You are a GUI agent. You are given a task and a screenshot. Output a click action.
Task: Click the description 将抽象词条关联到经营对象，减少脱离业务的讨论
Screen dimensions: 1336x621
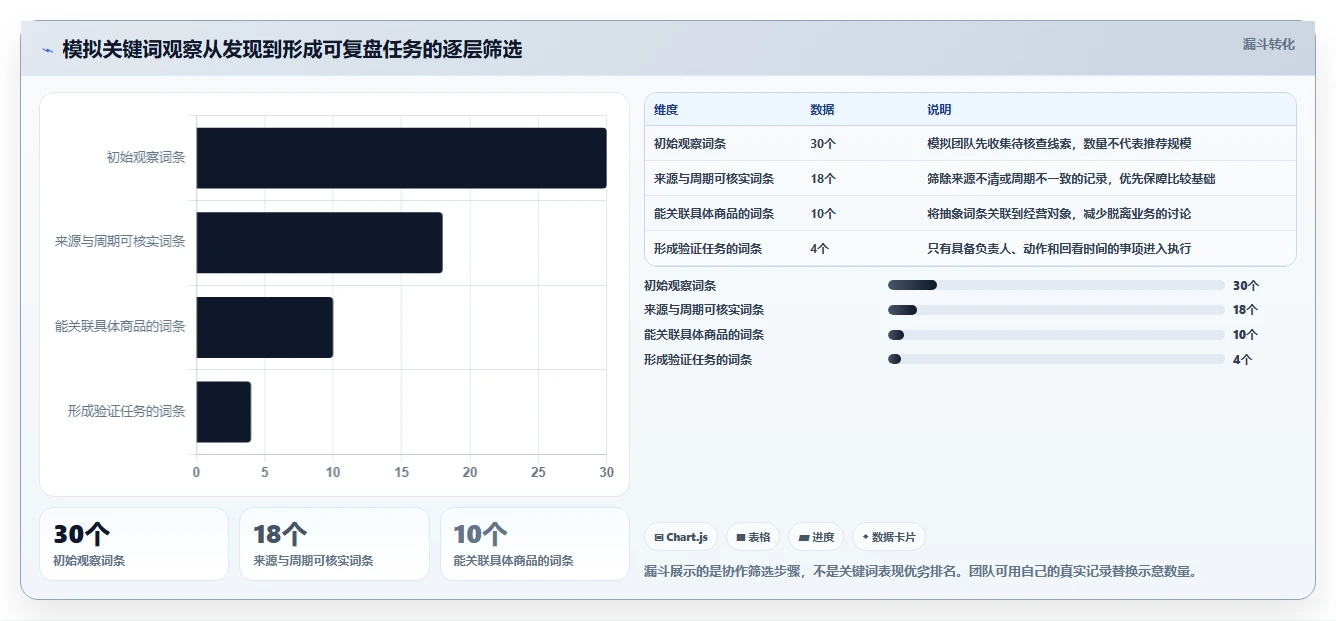click(1059, 213)
